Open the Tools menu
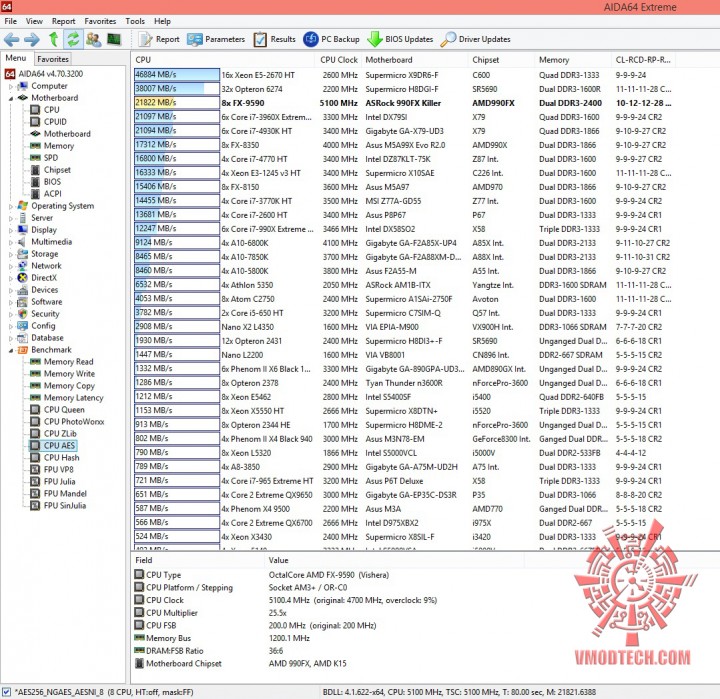The image size is (720, 699). [135, 21]
